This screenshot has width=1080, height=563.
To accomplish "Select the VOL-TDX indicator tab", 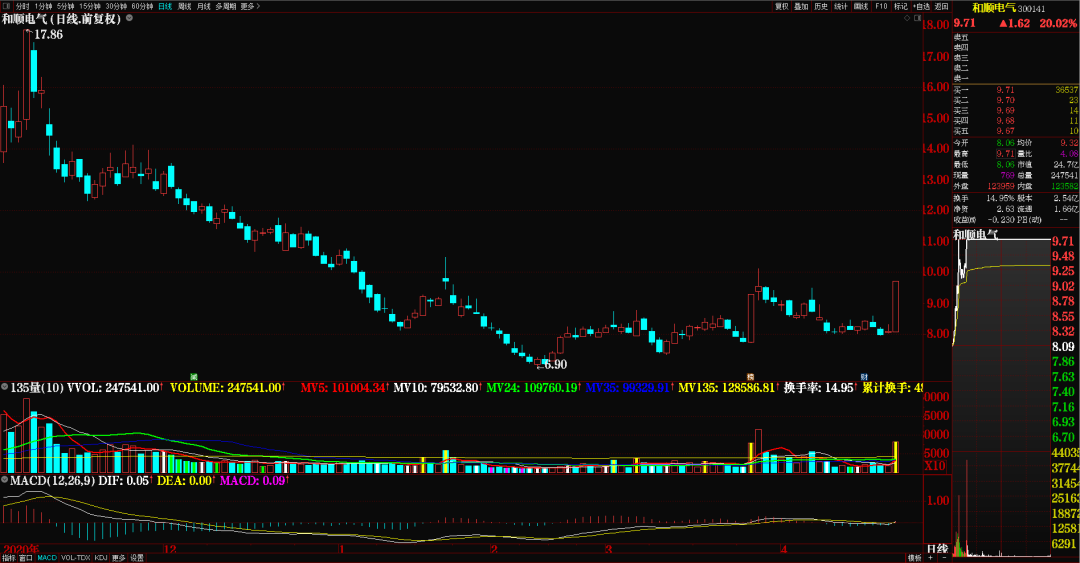I will pos(76,558).
